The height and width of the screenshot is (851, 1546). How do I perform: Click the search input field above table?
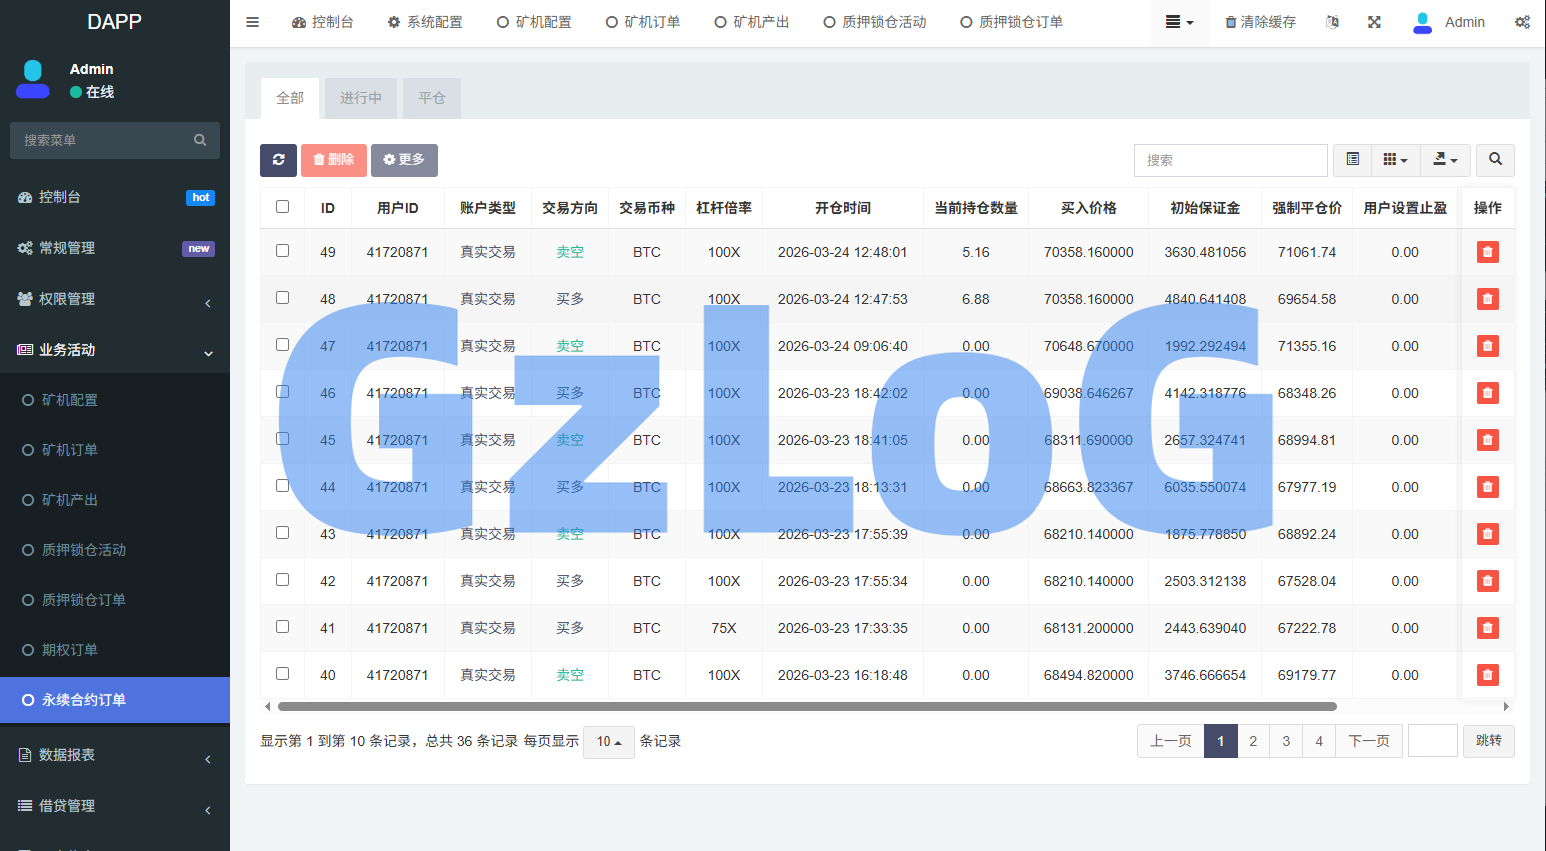[1230, 160]
